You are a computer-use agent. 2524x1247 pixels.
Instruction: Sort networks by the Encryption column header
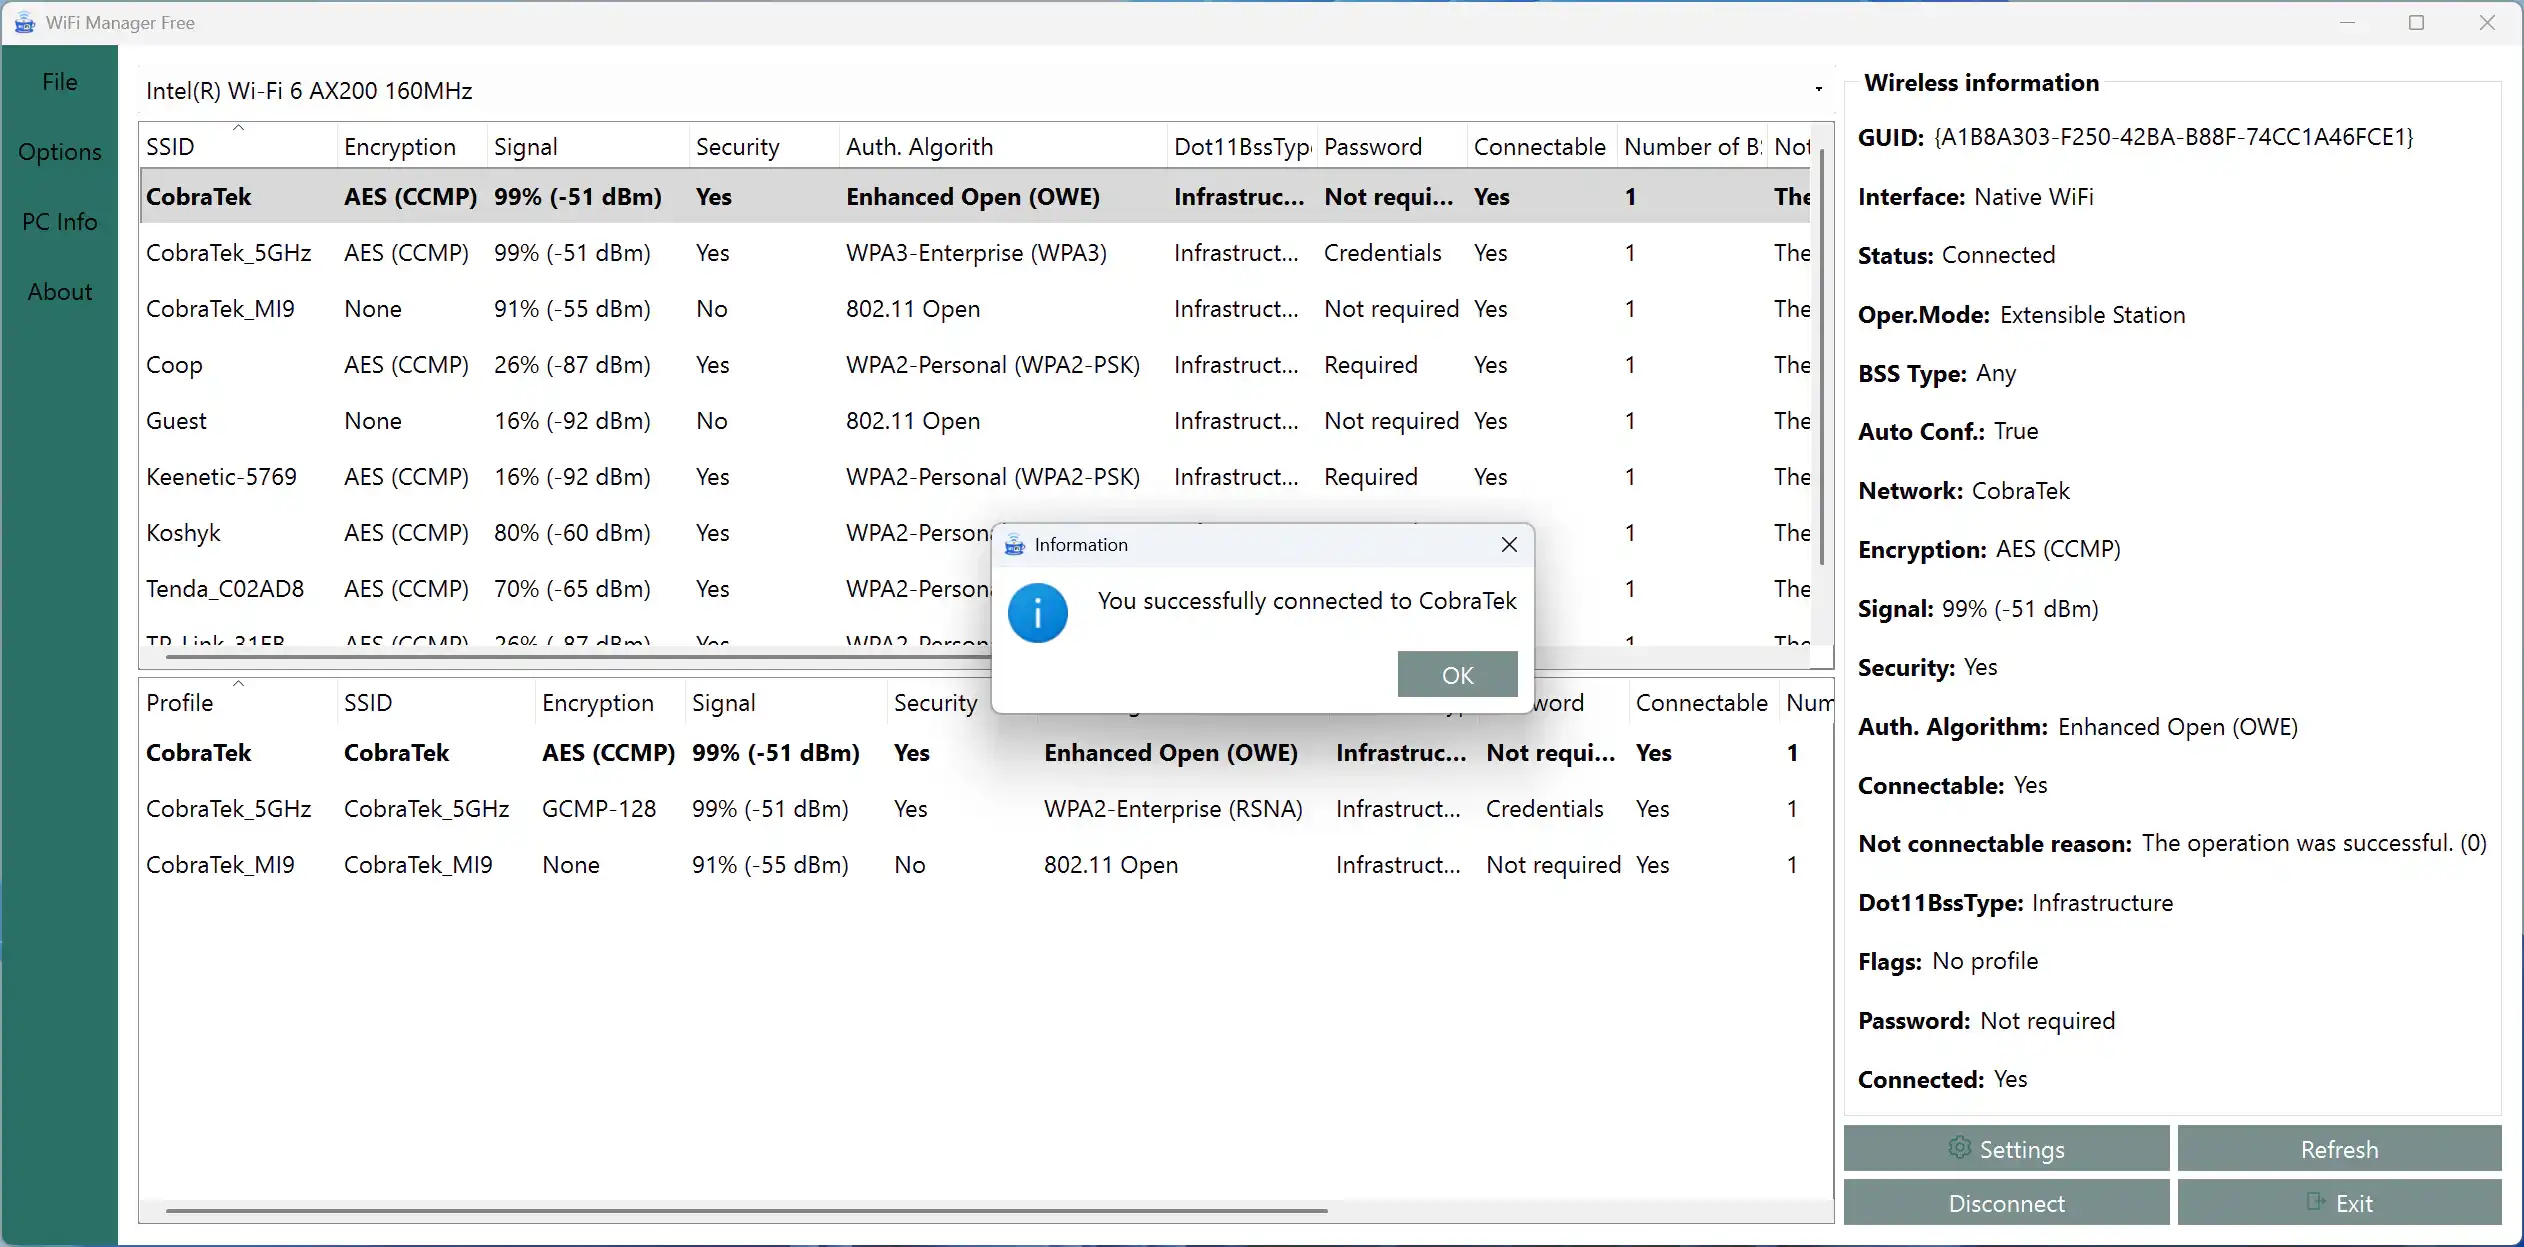point(400,147)
